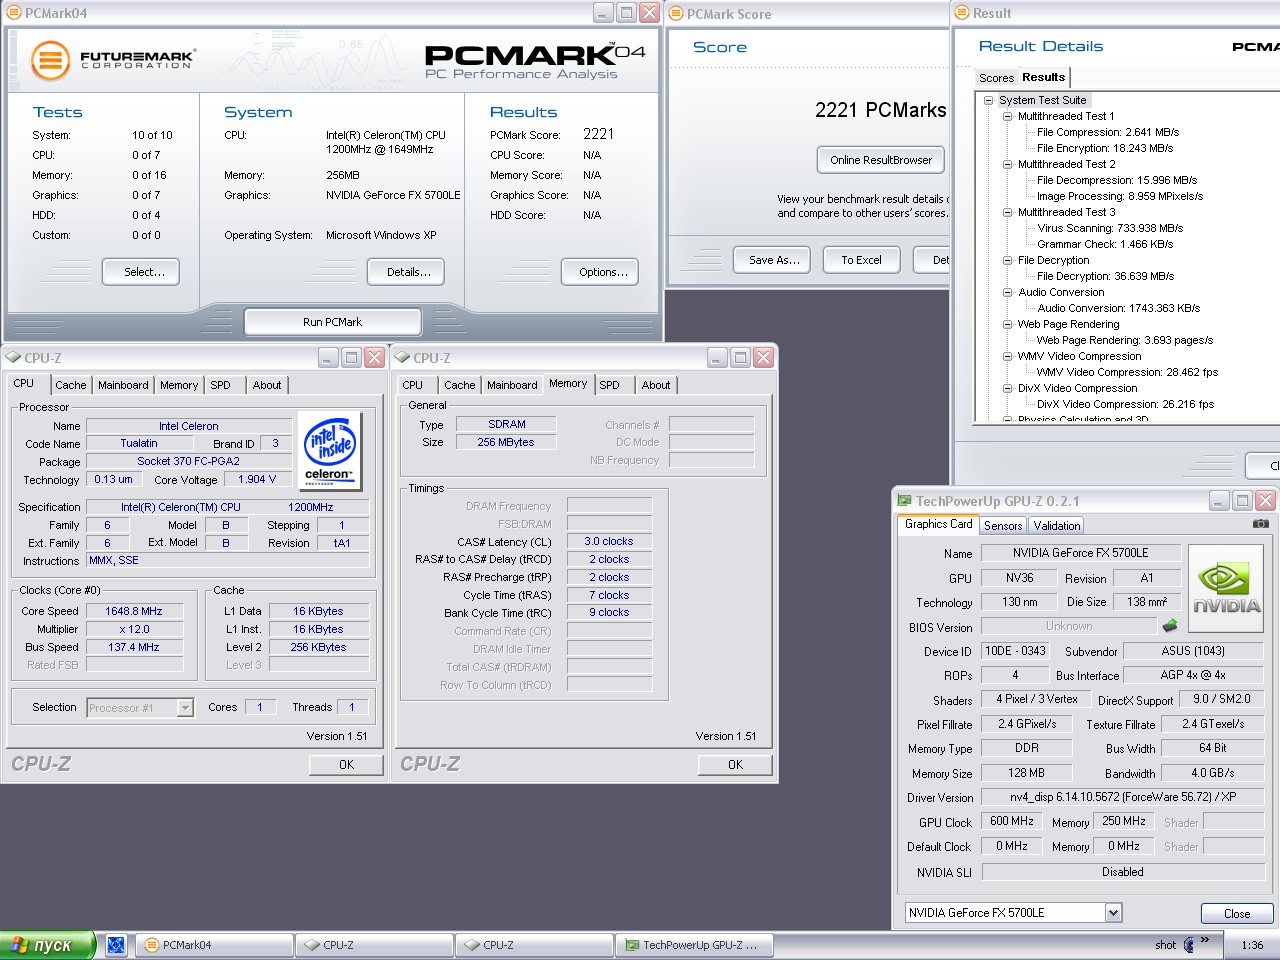Click the To Excel button

(861, 260)
